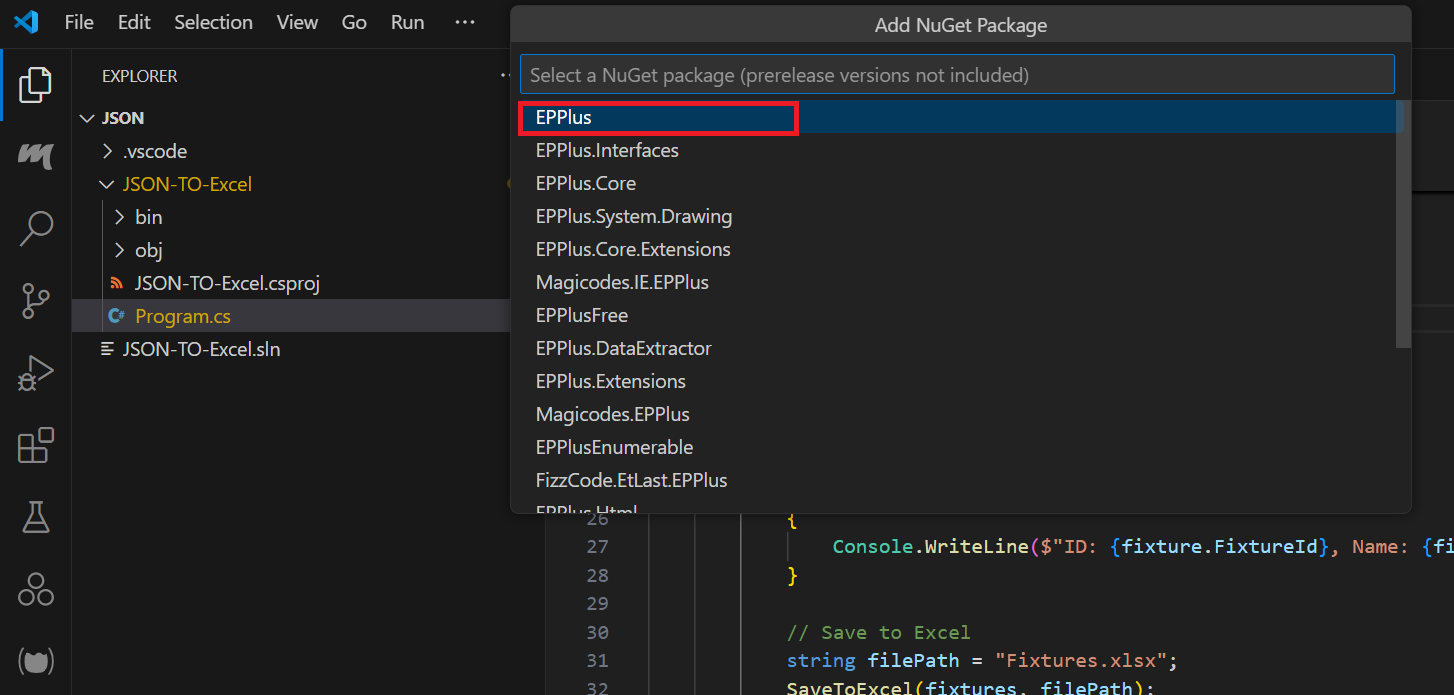The image size is (1454, 695).
Task: Open the Edit menu
Action: click(x=134, y=22)
